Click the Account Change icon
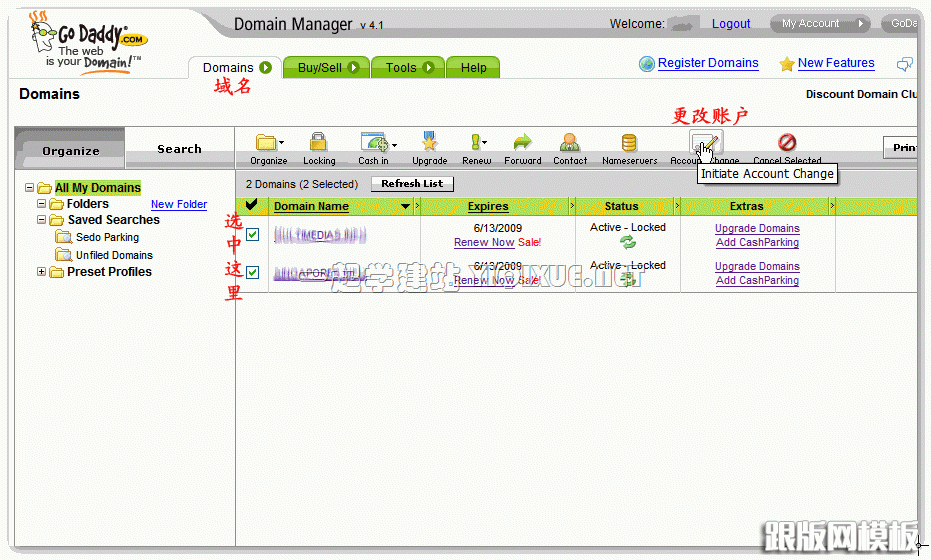 click(x=705, y=143)
